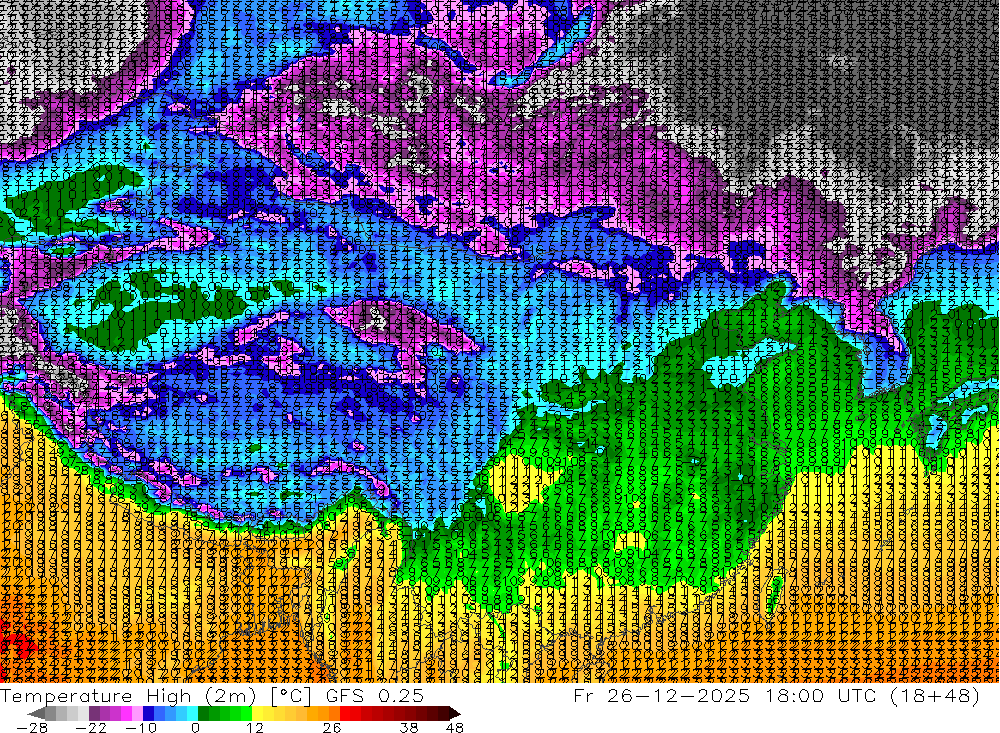Click the '[°C]' unit label
This screenshot has width=1000, height=733.
(x=291, y=696)
